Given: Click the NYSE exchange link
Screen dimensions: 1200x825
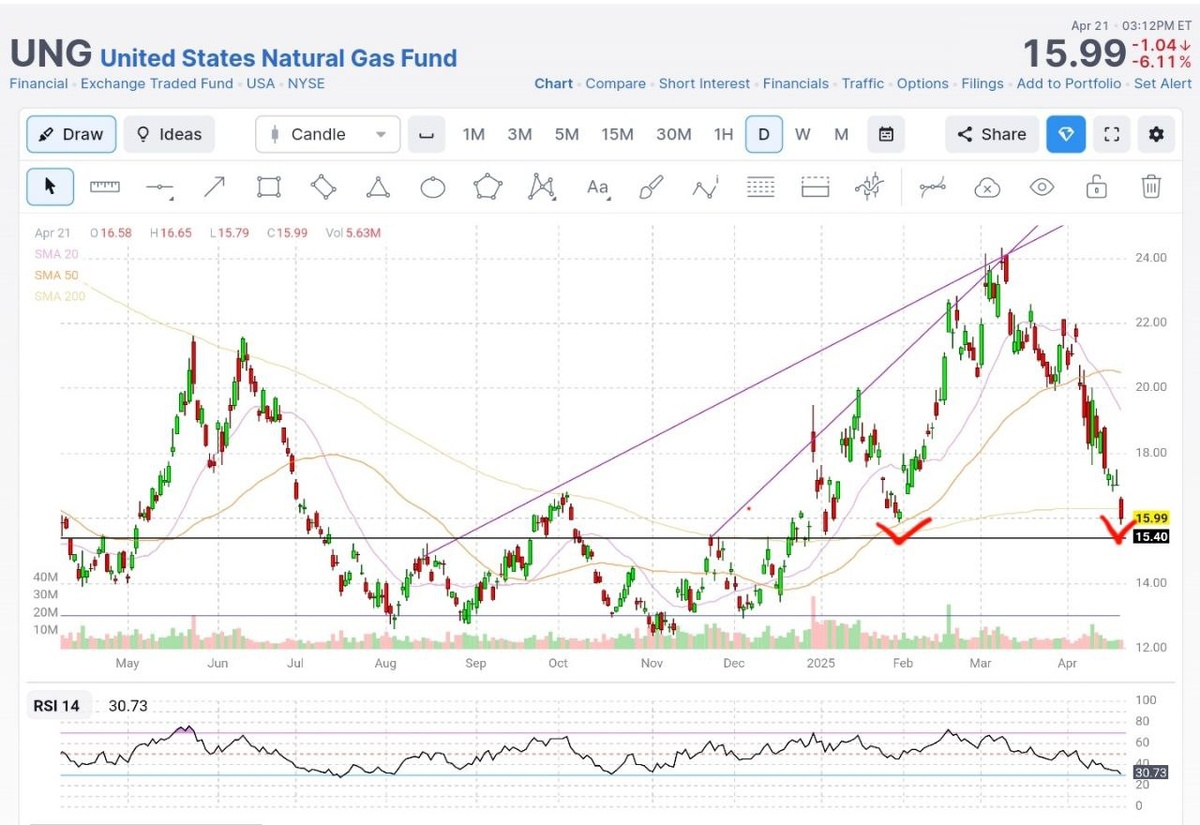Looking at the screenshot, I should (306, 84).
